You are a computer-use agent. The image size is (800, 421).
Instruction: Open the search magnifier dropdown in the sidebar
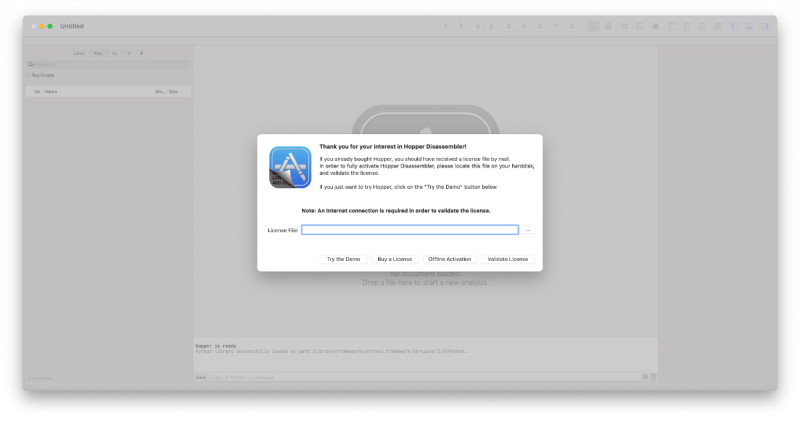click(x=32, y=64)
